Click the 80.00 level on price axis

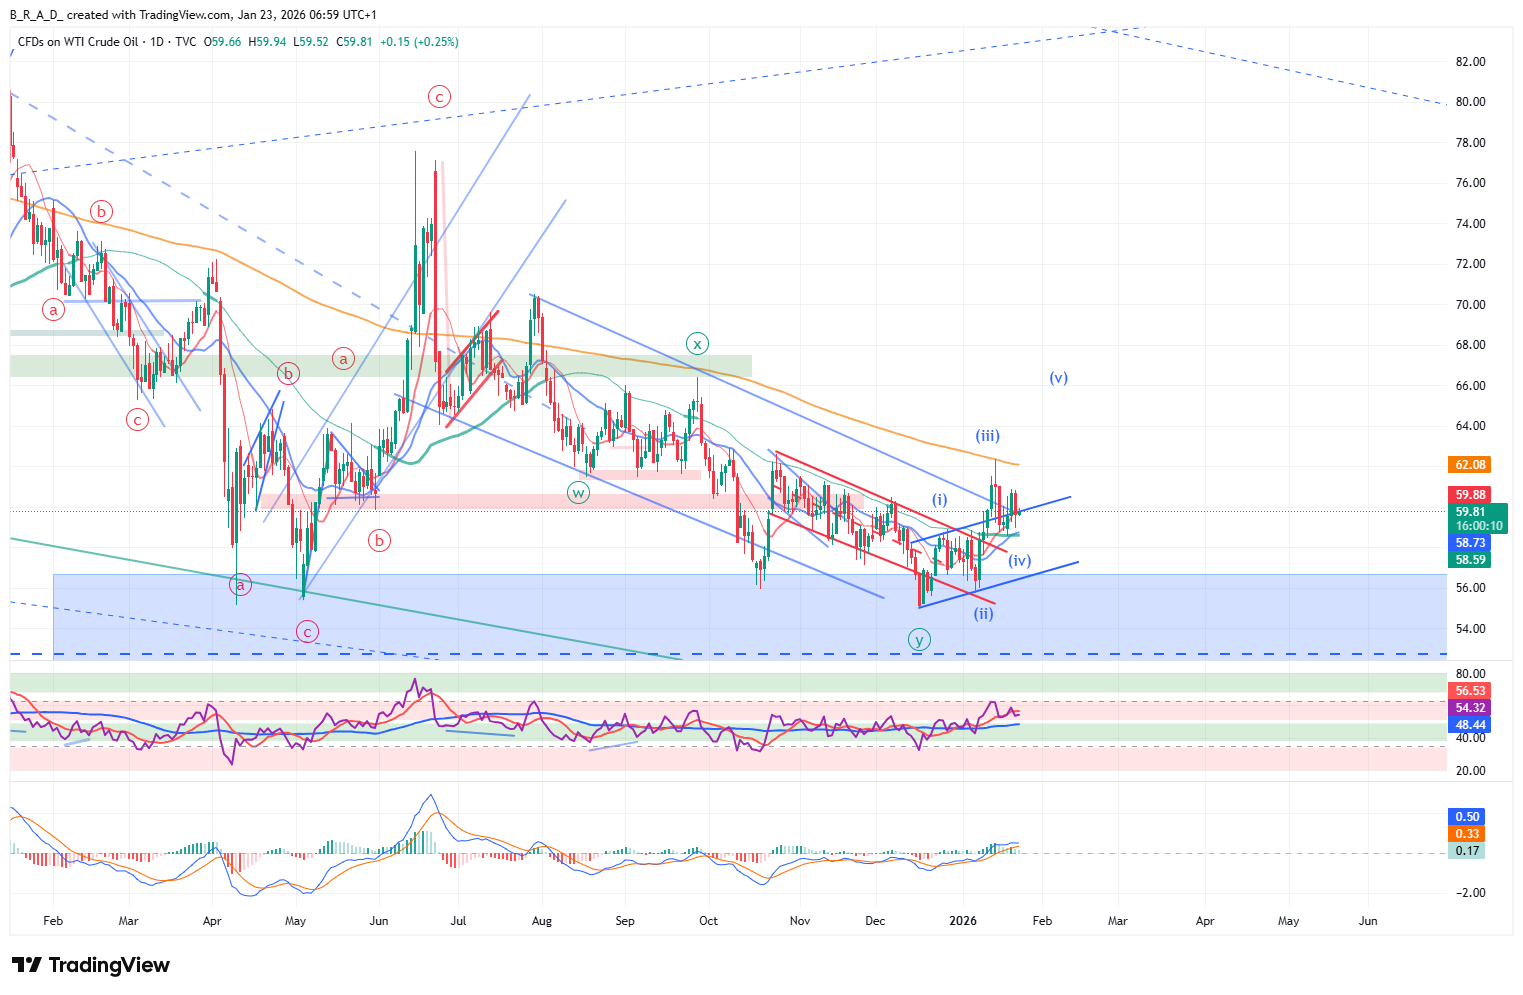click(1470, 102)
